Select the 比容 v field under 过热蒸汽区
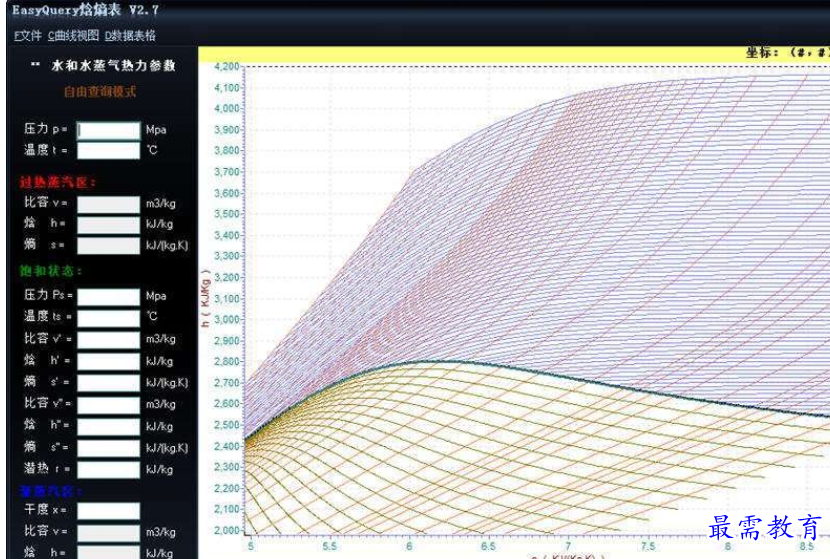Screen dimensions: 830x559 [x=109, y=204]
